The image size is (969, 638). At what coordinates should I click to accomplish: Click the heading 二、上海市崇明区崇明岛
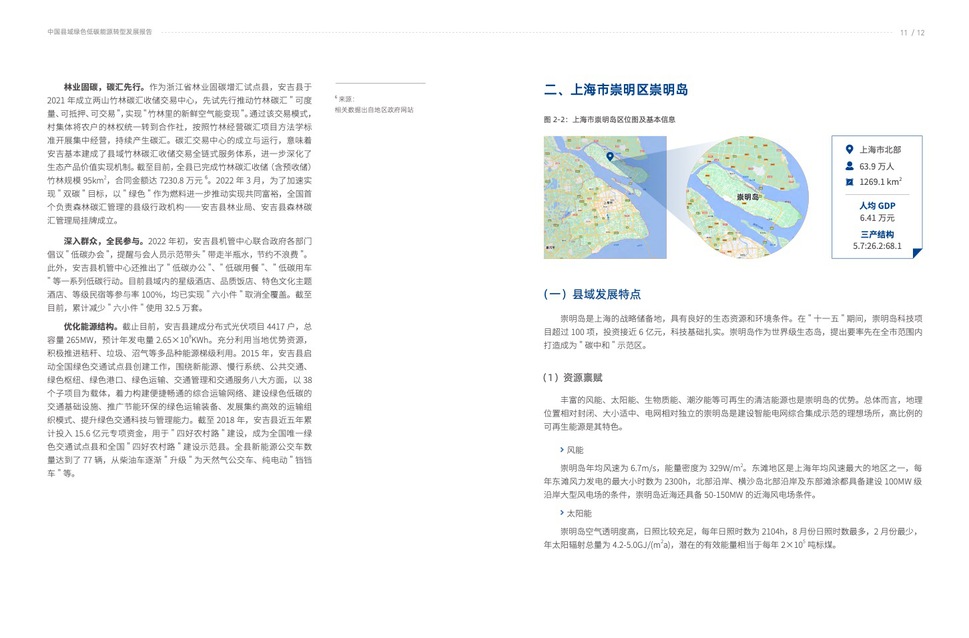tap(615, 90)
